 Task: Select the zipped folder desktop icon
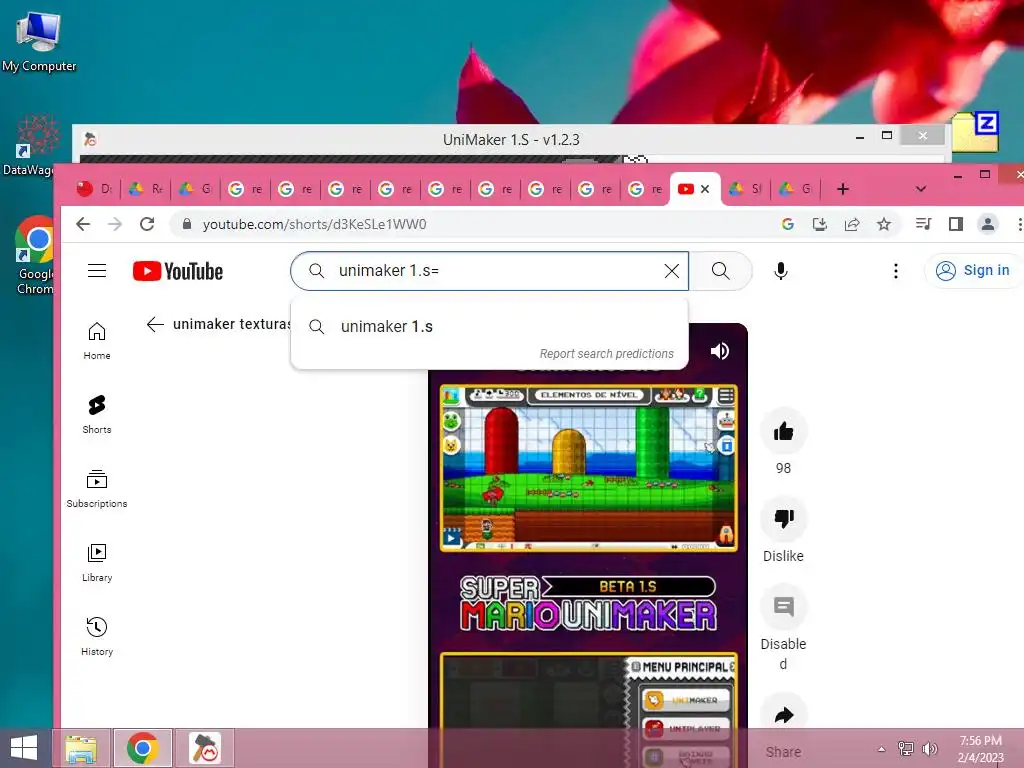click(975, 132)
